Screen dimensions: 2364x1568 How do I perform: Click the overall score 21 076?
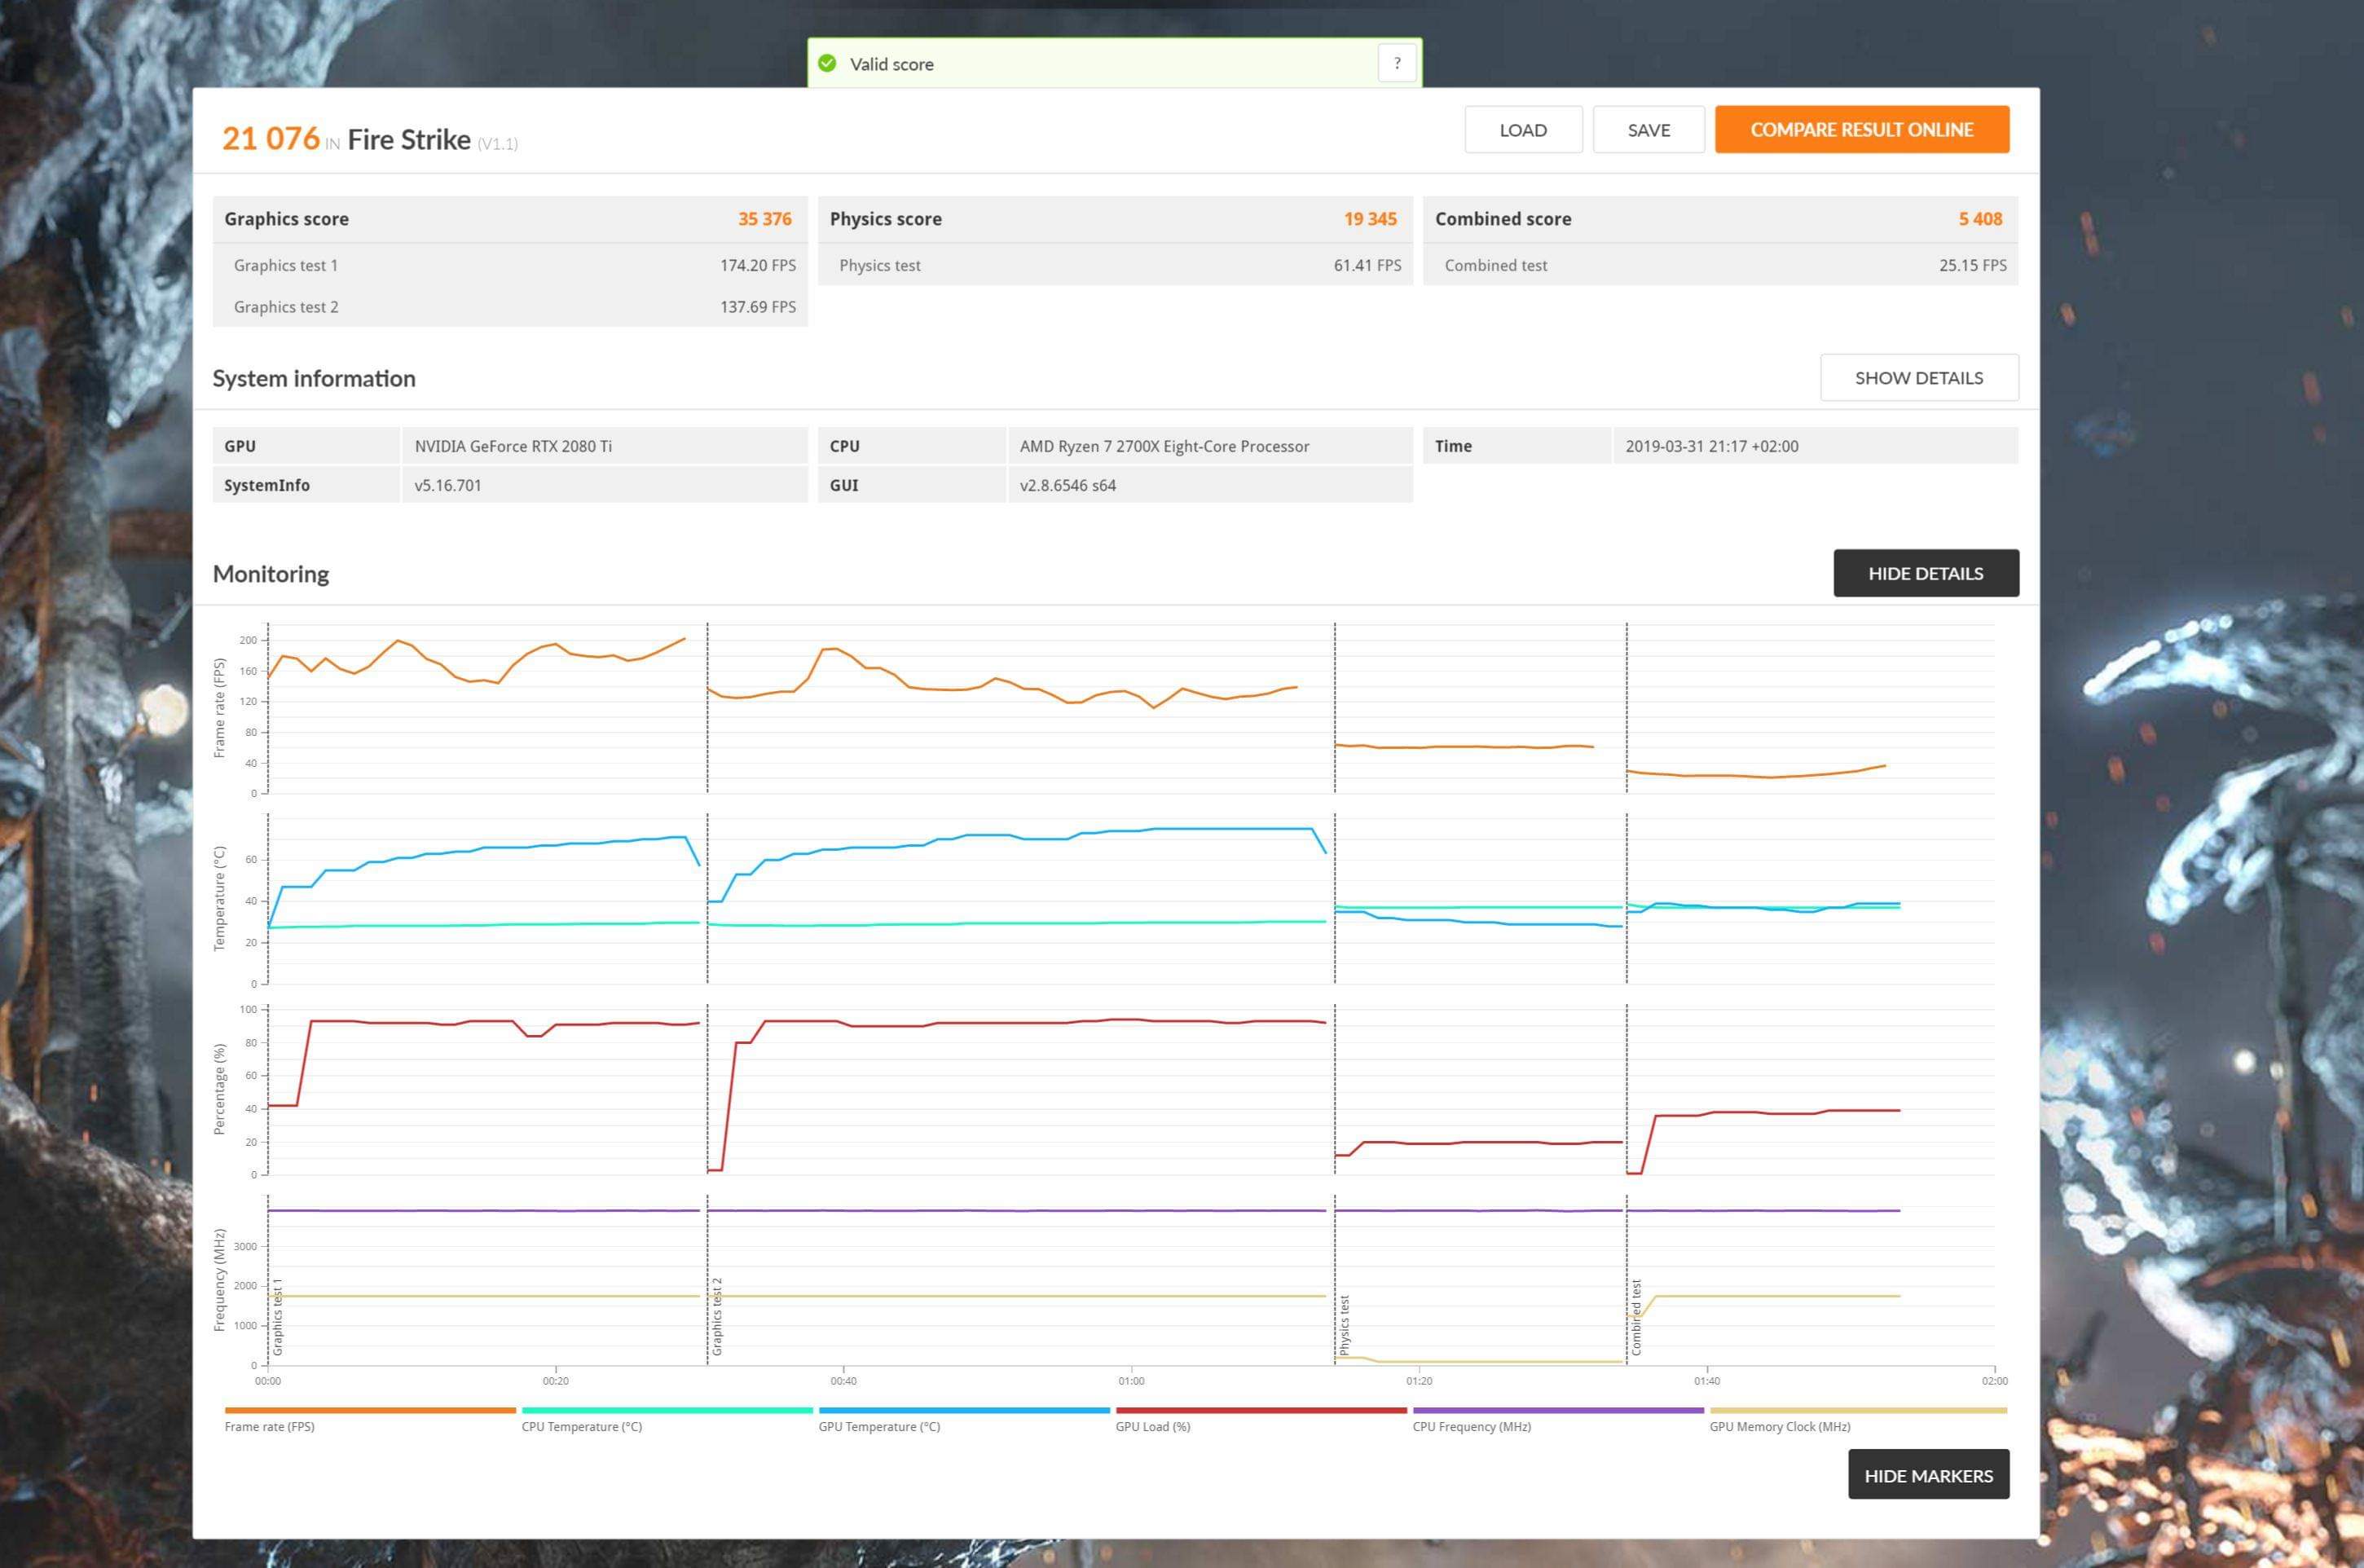point(270,138)
